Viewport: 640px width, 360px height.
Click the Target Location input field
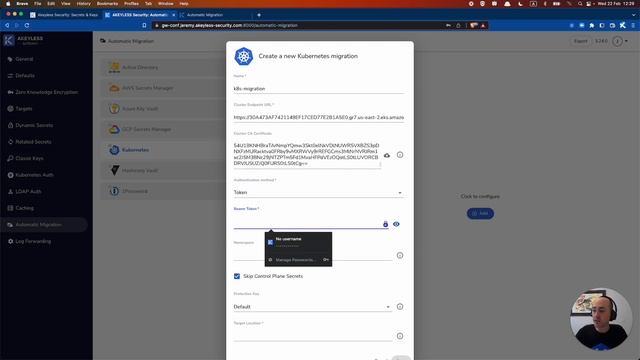pos(313,336)
